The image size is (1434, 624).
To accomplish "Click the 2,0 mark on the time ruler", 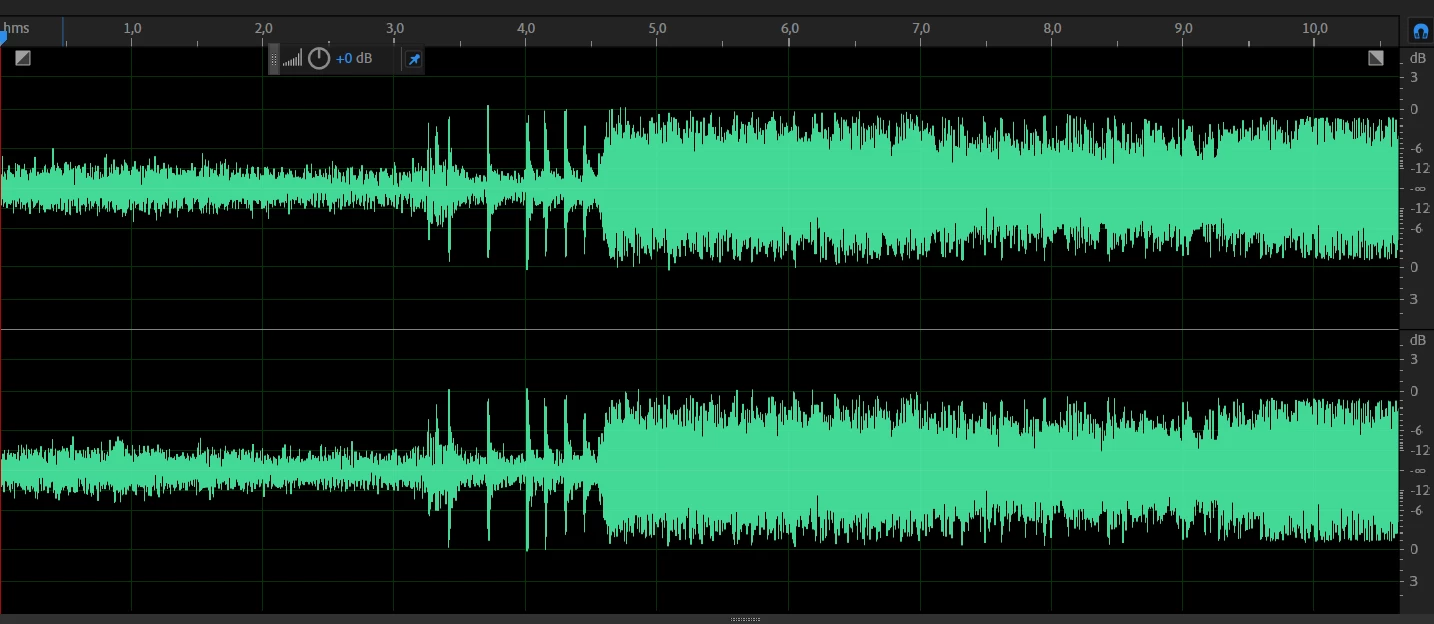I will [x=264, y=29].
